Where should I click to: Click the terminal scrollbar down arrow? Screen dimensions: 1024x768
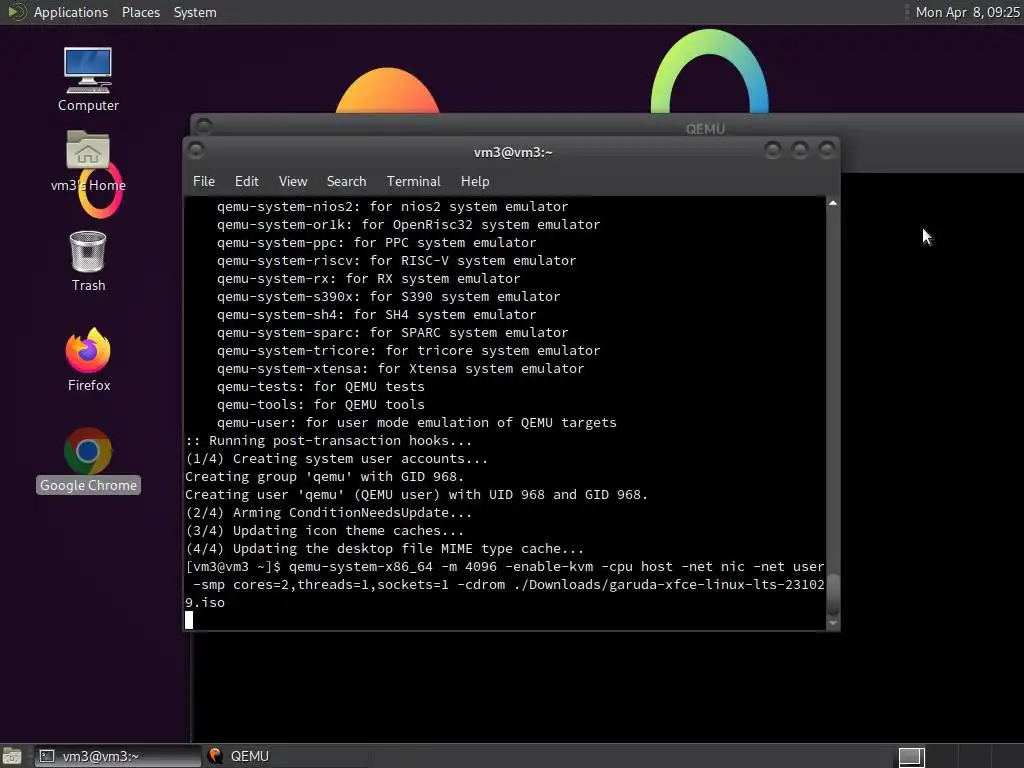[x=833, y=624]
